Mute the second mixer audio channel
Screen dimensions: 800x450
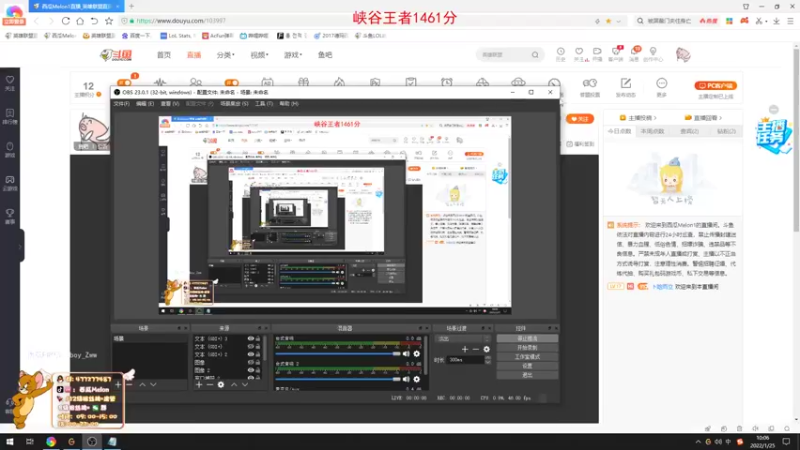406,379
